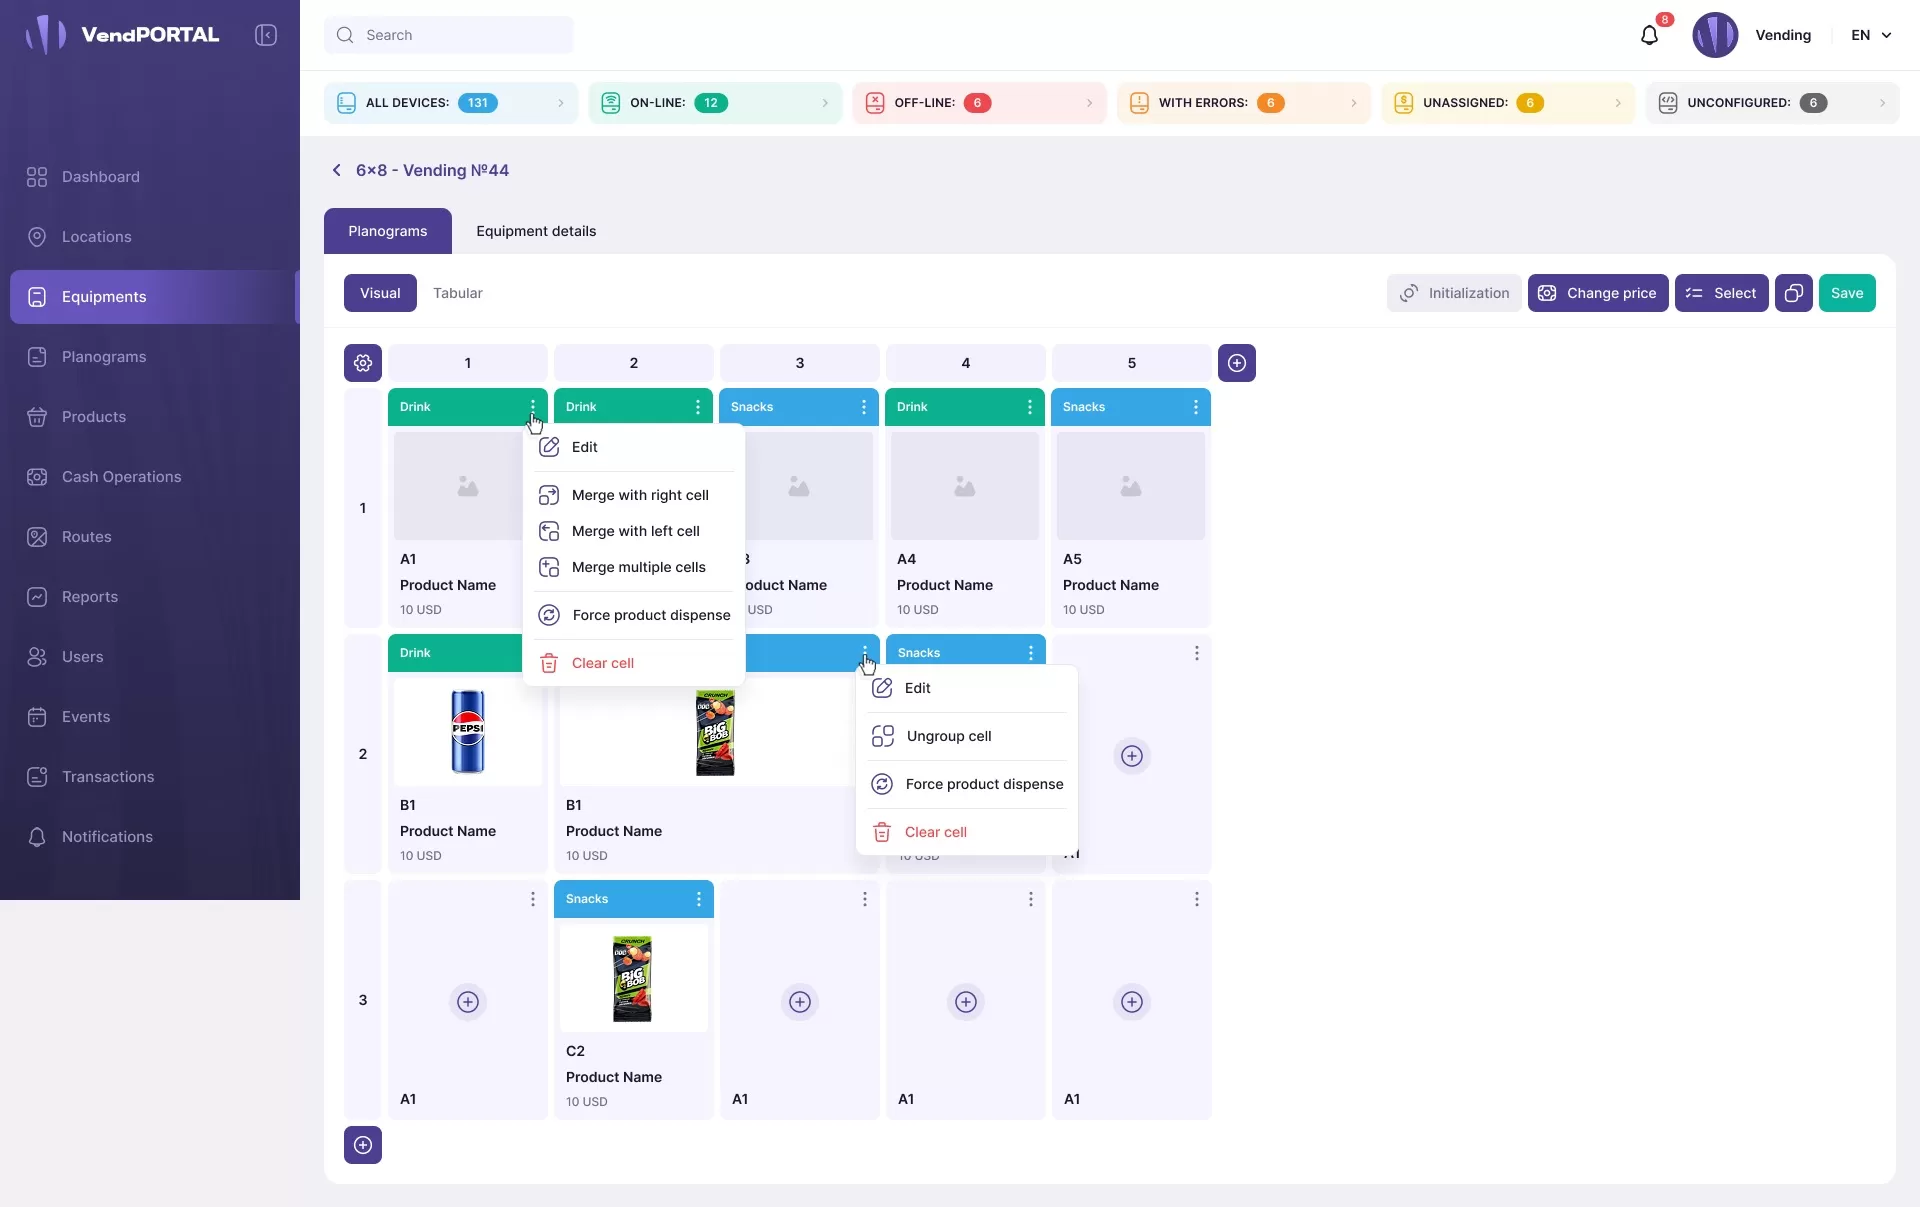Add product to empty cell A5 row 2
The width and height of the screenshot is (1920, 1207).
[1131, 756]
